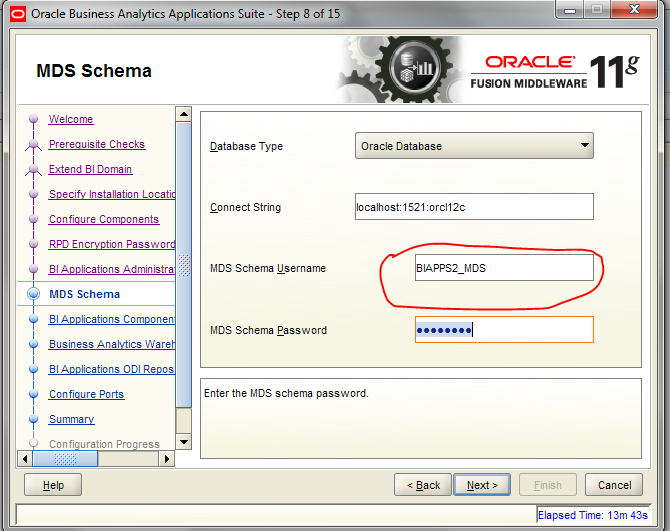Image resolution: width=670 pixels, height=531 pixels.
Task: Open the Configure Ports step
Action: coord(86,394)
